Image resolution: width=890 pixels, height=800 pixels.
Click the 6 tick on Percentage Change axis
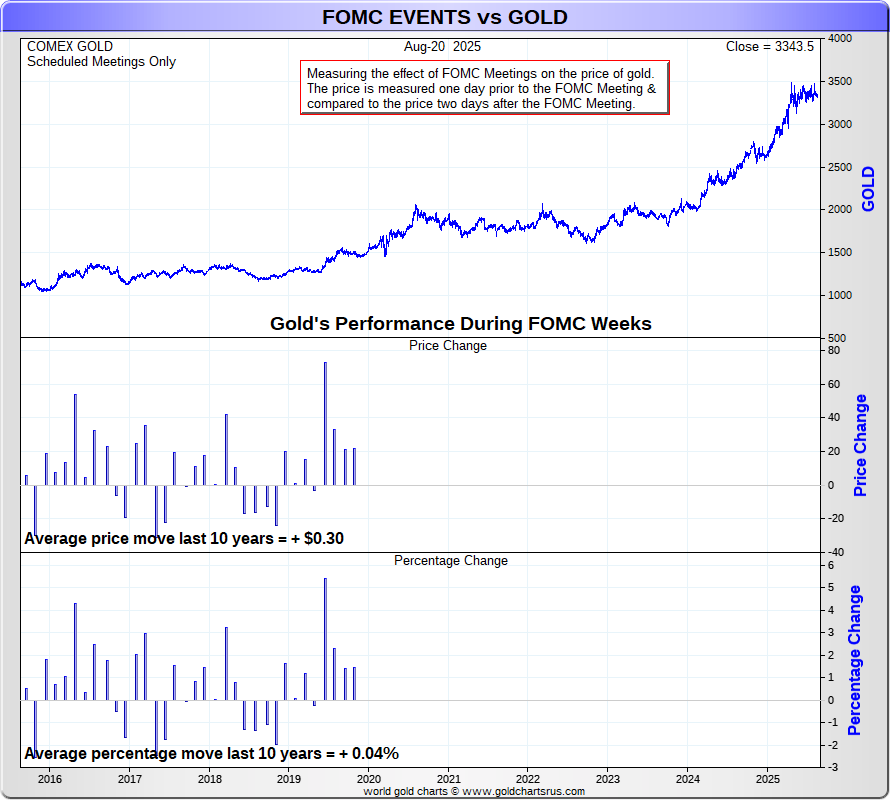tap(831, 566)
